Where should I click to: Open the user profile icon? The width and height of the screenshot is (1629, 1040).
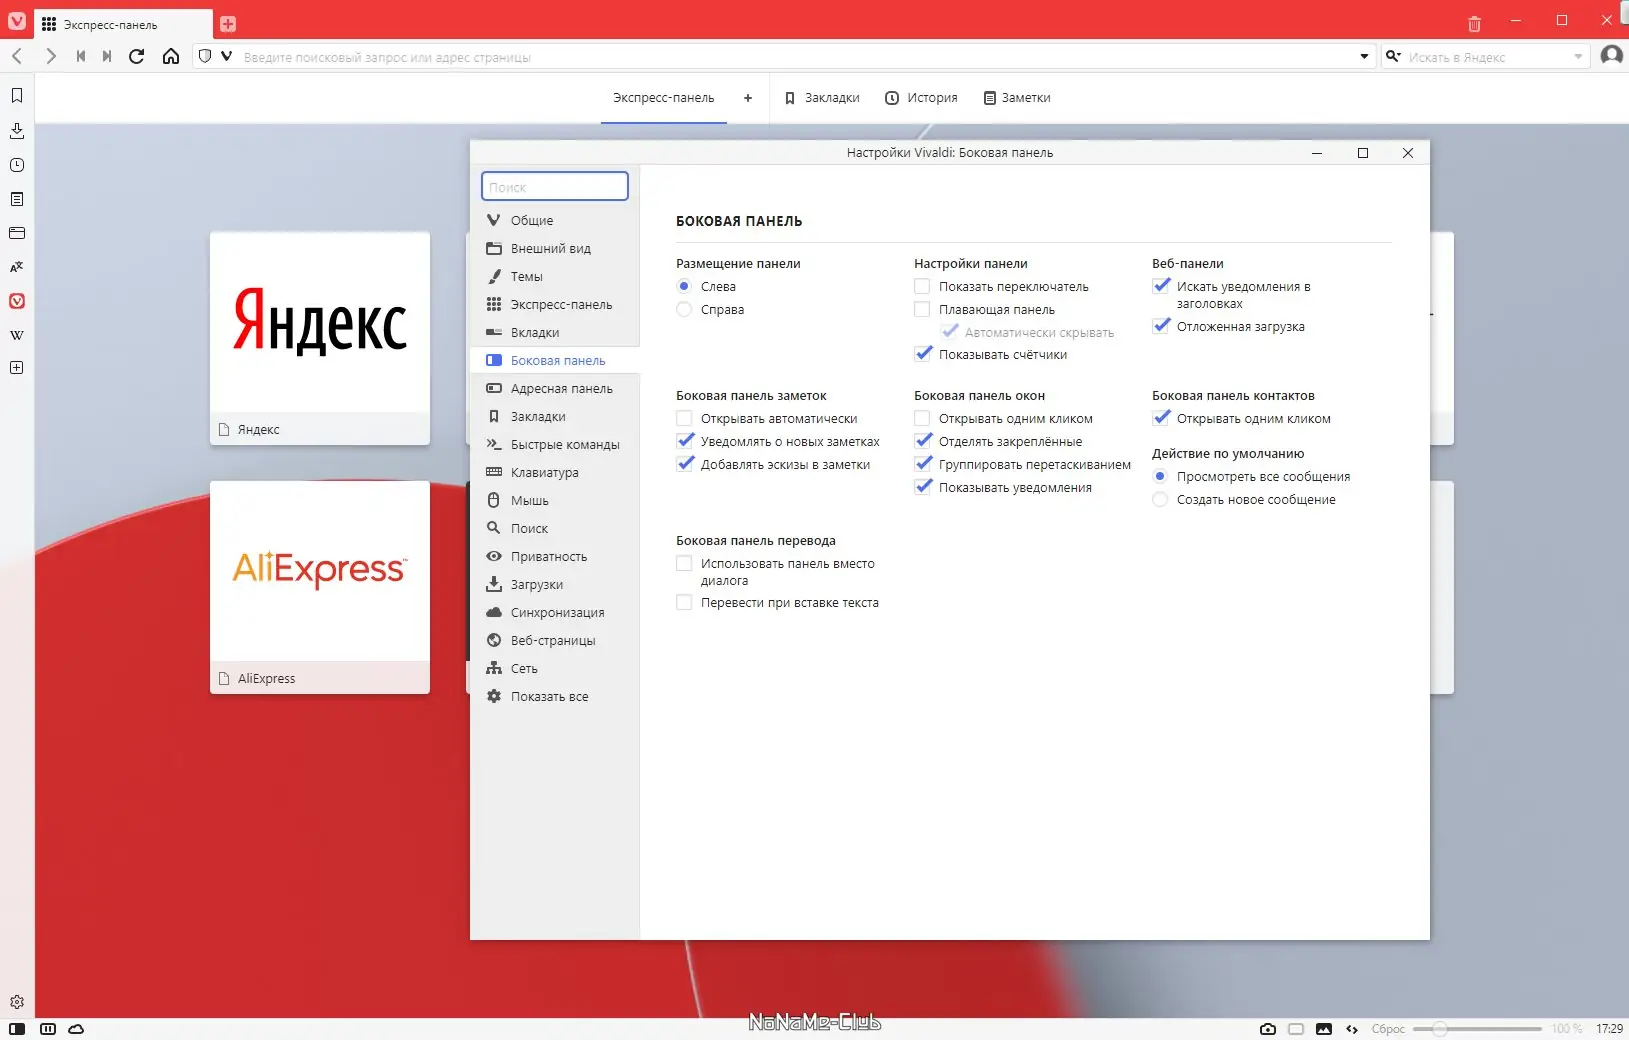pos(1611,55)
